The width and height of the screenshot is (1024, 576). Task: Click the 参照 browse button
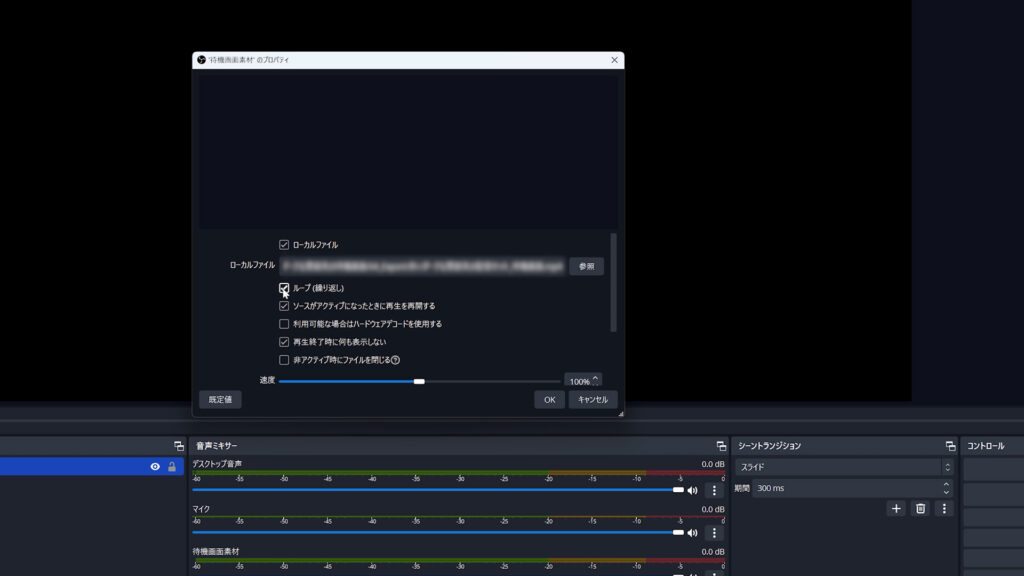click(x=586, y=266)
